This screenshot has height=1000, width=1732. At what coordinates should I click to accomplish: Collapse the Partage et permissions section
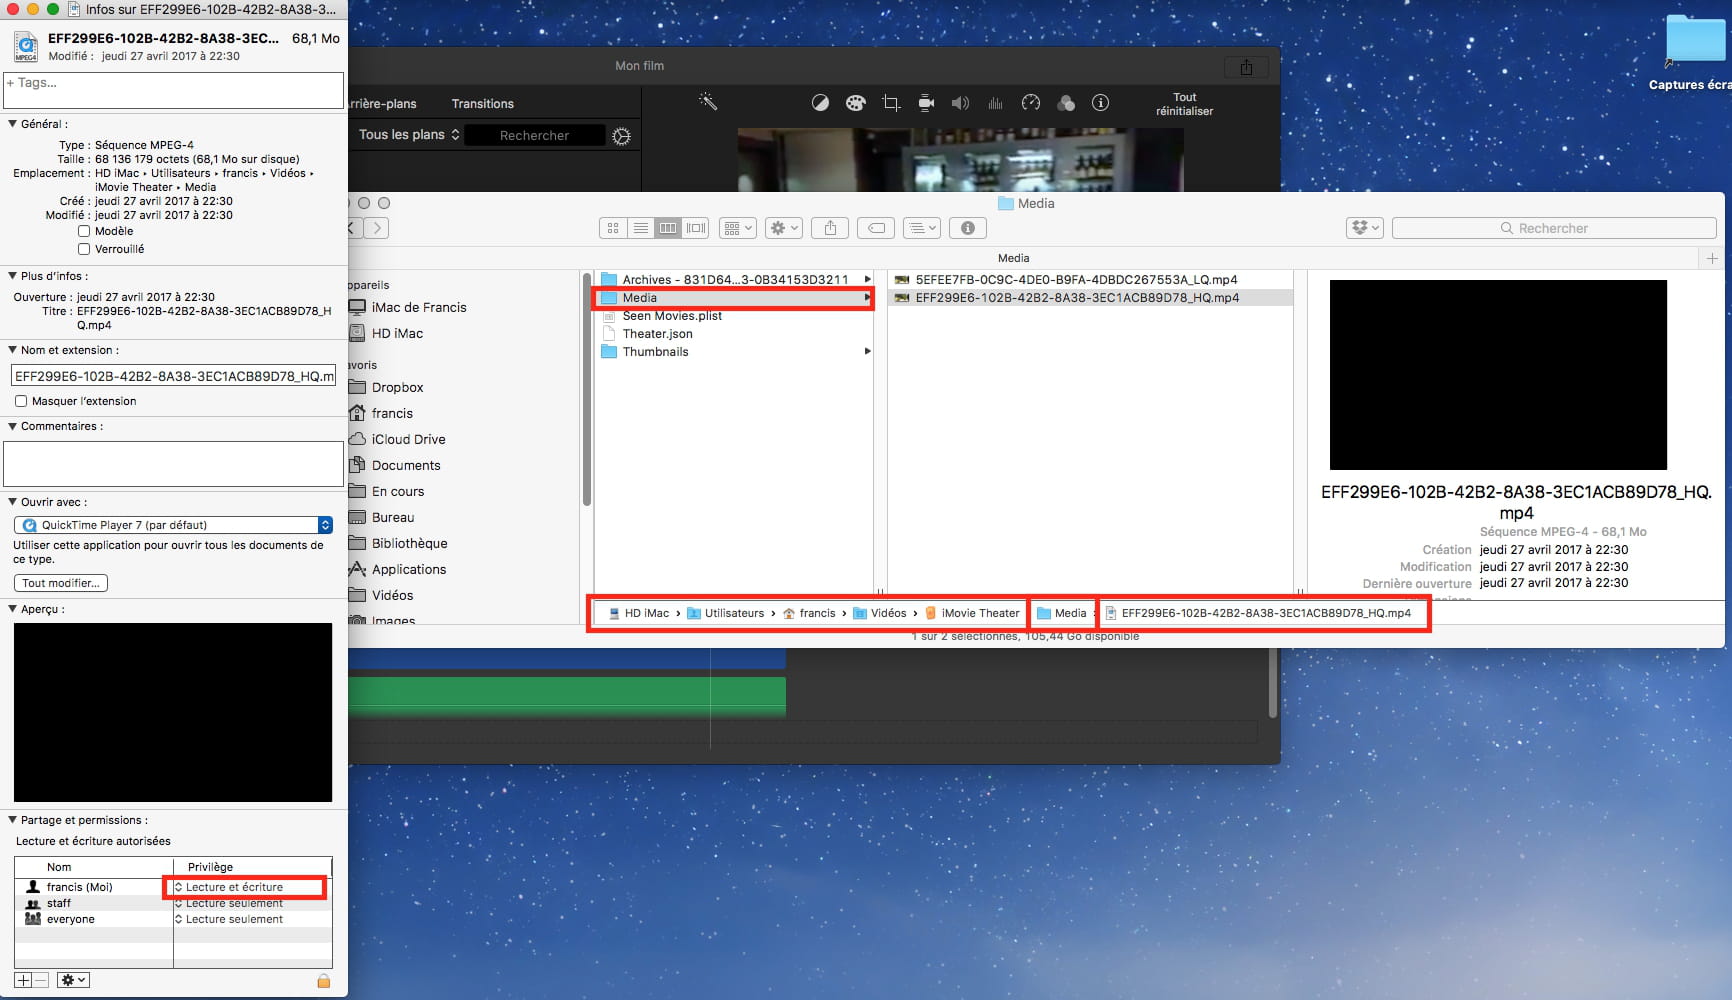point(13,820)
